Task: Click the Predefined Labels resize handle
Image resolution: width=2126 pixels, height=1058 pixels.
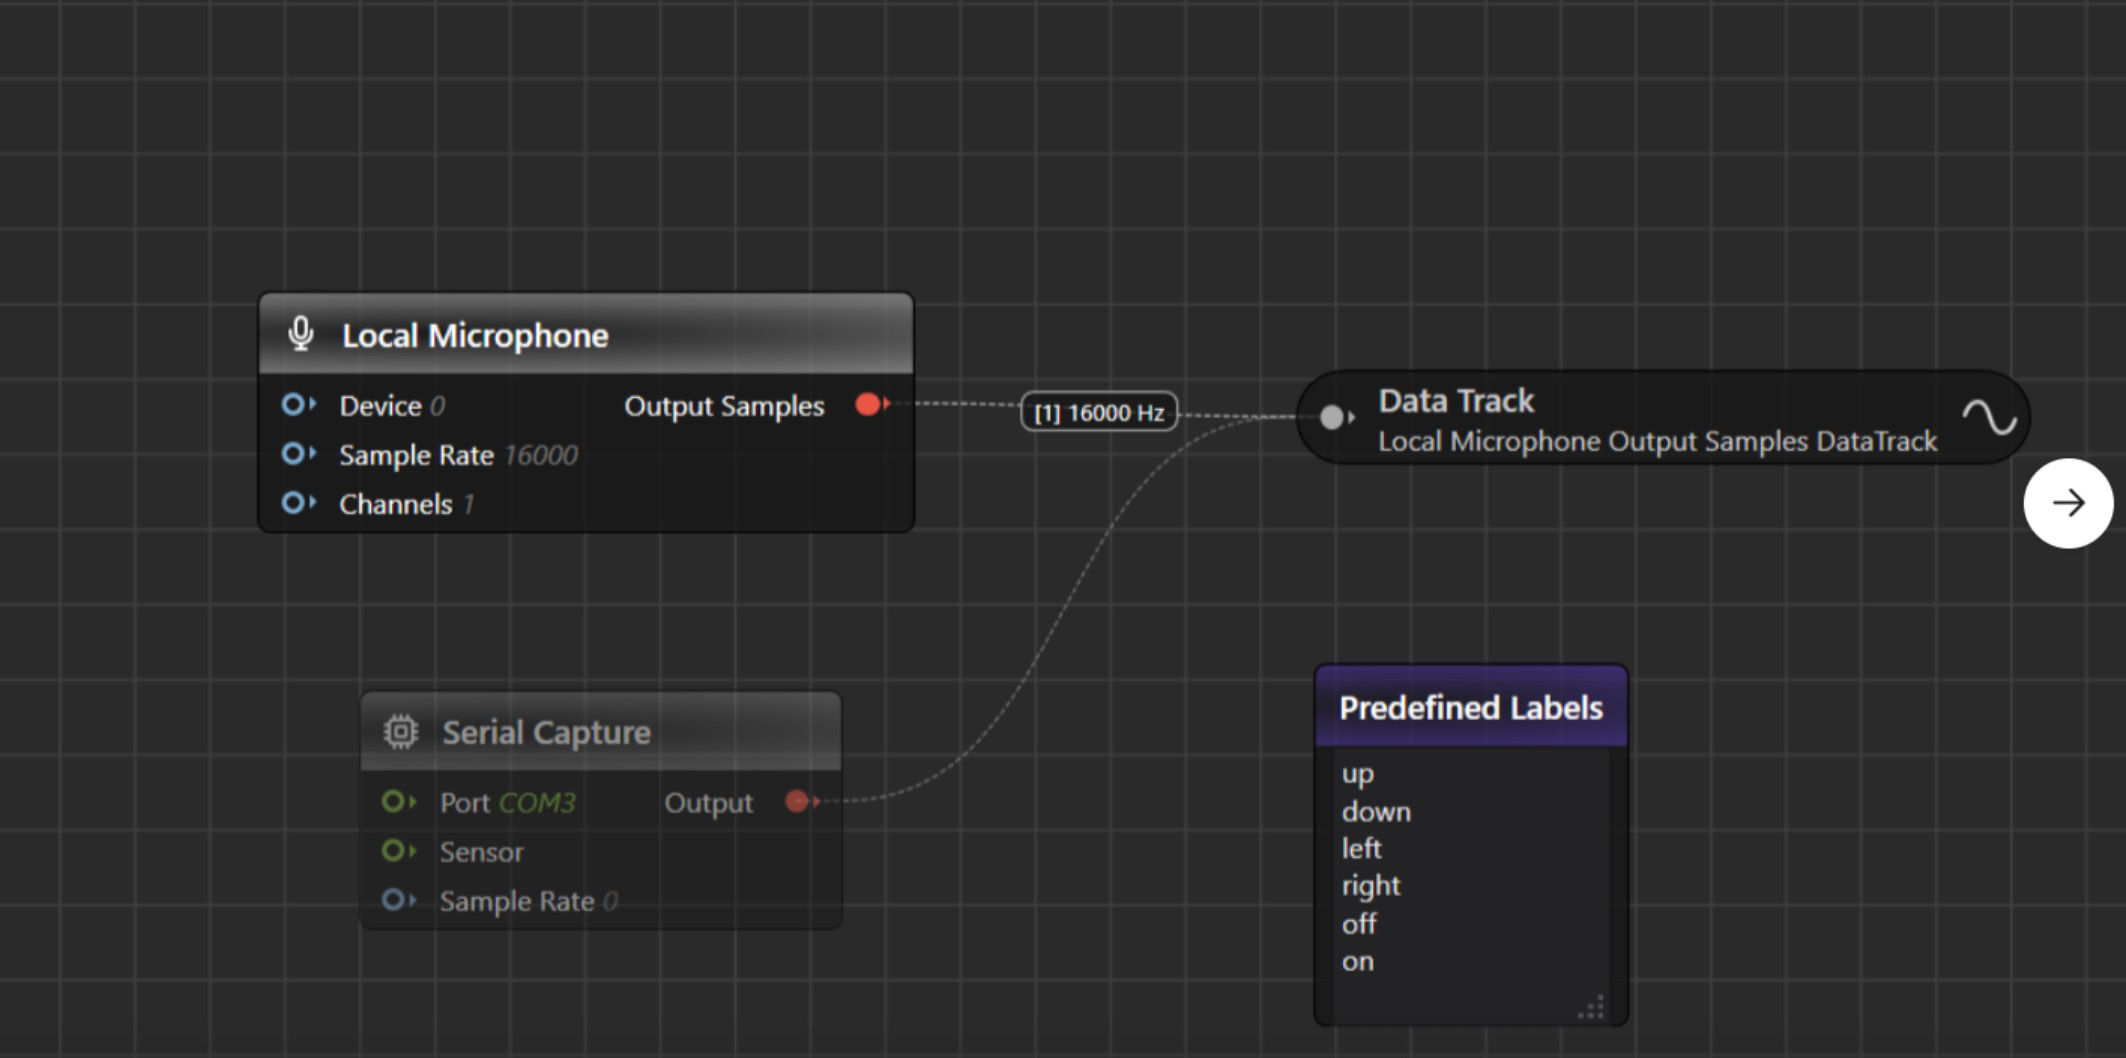Action: click(1592, 1007)
